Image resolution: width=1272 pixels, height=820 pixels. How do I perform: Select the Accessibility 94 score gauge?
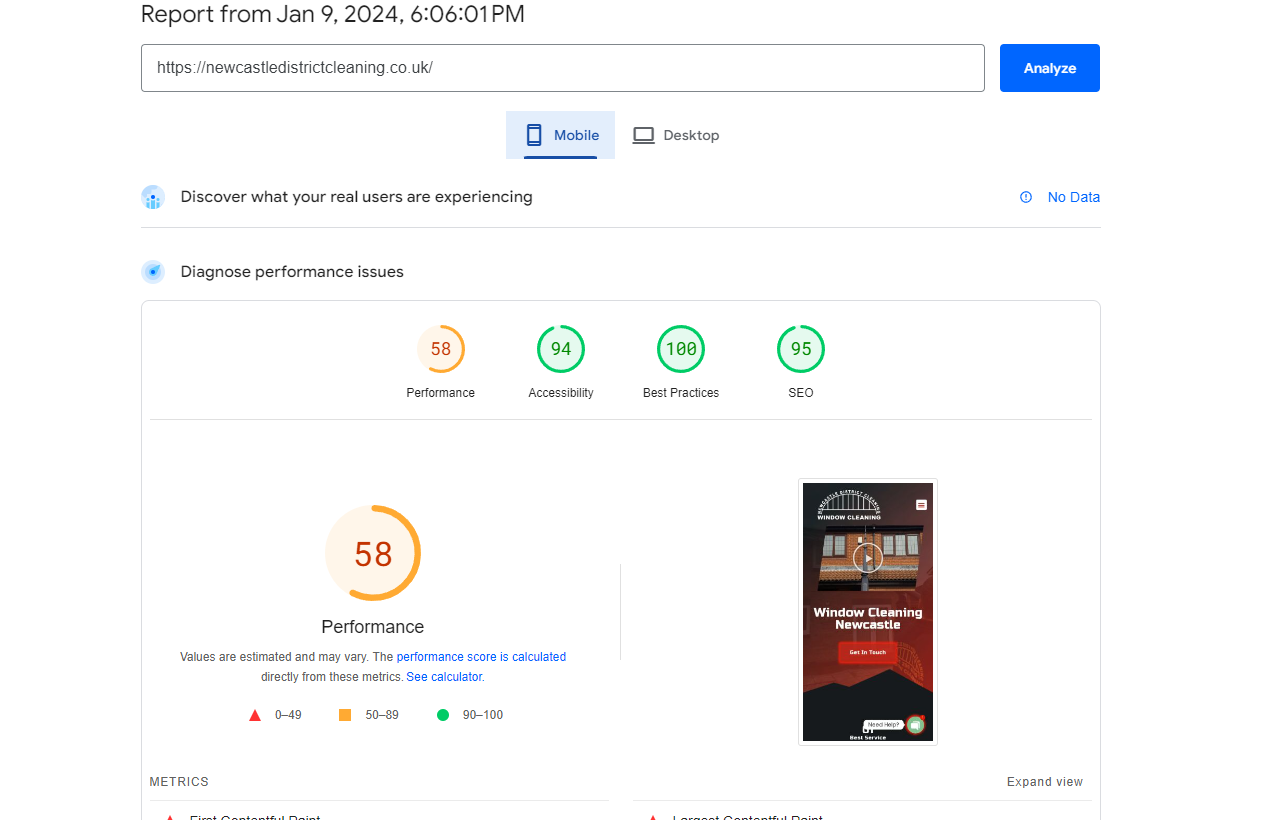(x=561, y=349)
